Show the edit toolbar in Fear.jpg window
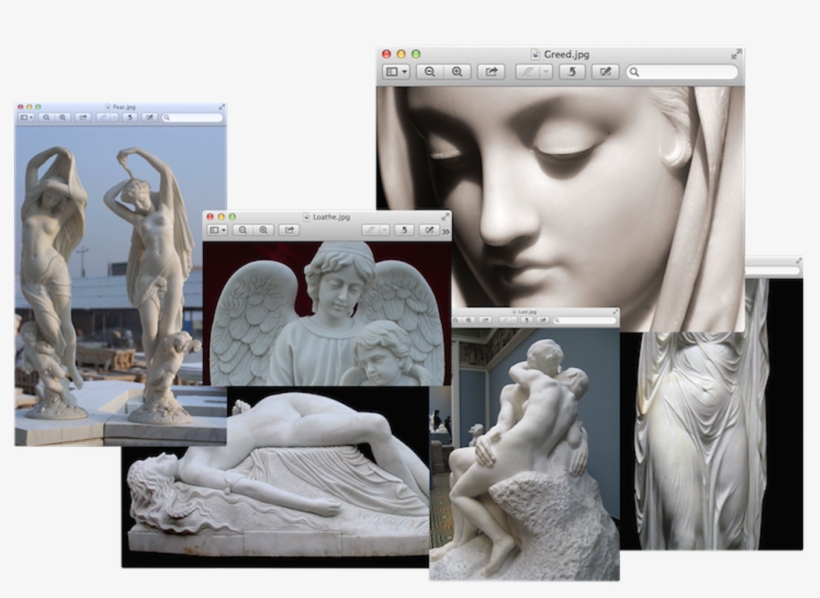The image size is (820, 598). pos(150,117)
